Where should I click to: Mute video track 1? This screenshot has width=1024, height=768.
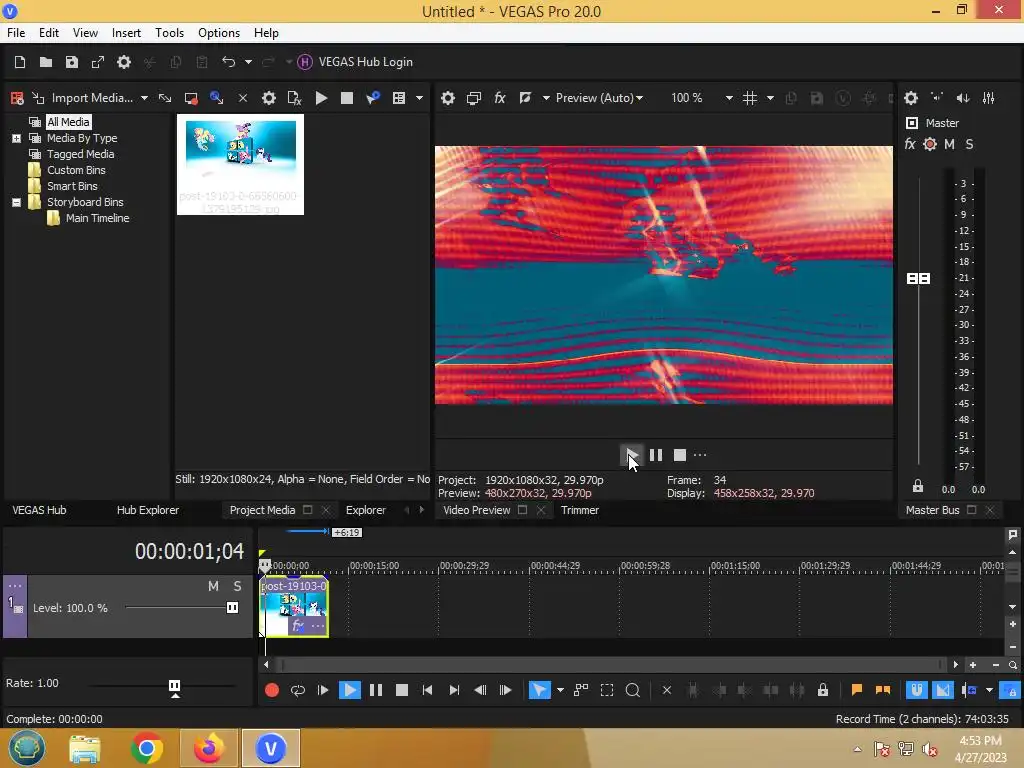click(x=213, y=586)
